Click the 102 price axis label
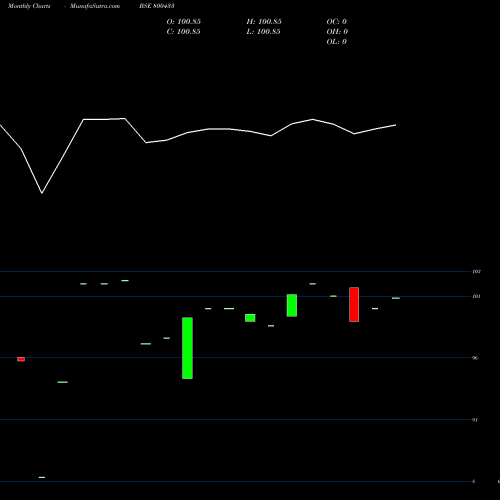500x500 pixels. pyautogui.click(x=477, y=272)
